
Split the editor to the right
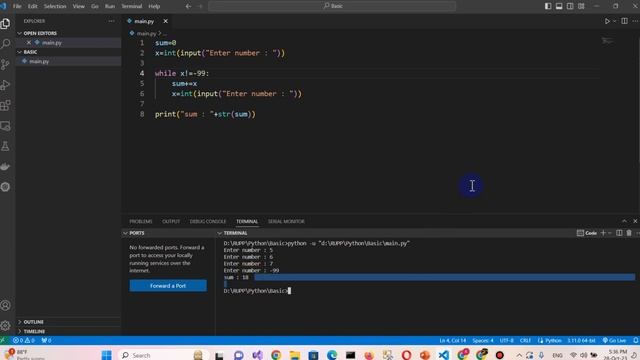coord(624,21)
